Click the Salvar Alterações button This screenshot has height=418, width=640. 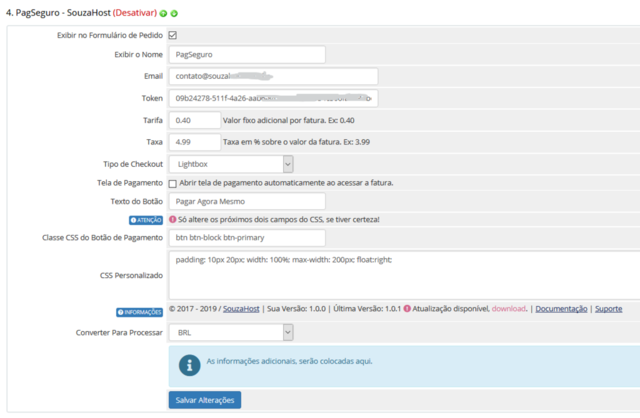(x=205, y=400)
